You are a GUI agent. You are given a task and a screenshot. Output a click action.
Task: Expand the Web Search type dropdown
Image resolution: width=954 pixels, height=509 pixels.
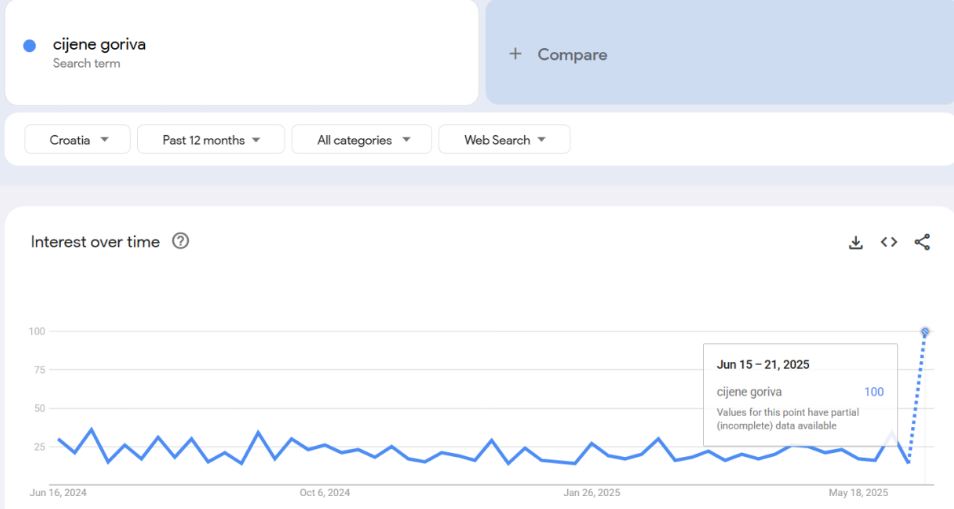[x=504, y=139]
